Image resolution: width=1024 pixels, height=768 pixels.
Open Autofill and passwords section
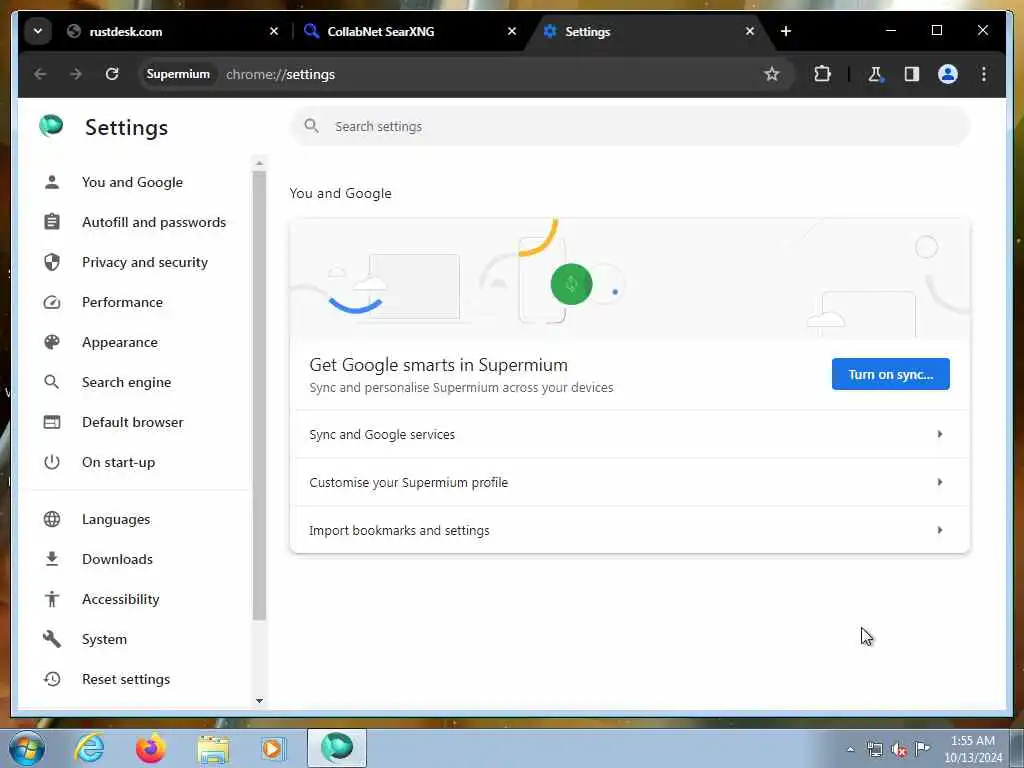[x=154, y=222]
